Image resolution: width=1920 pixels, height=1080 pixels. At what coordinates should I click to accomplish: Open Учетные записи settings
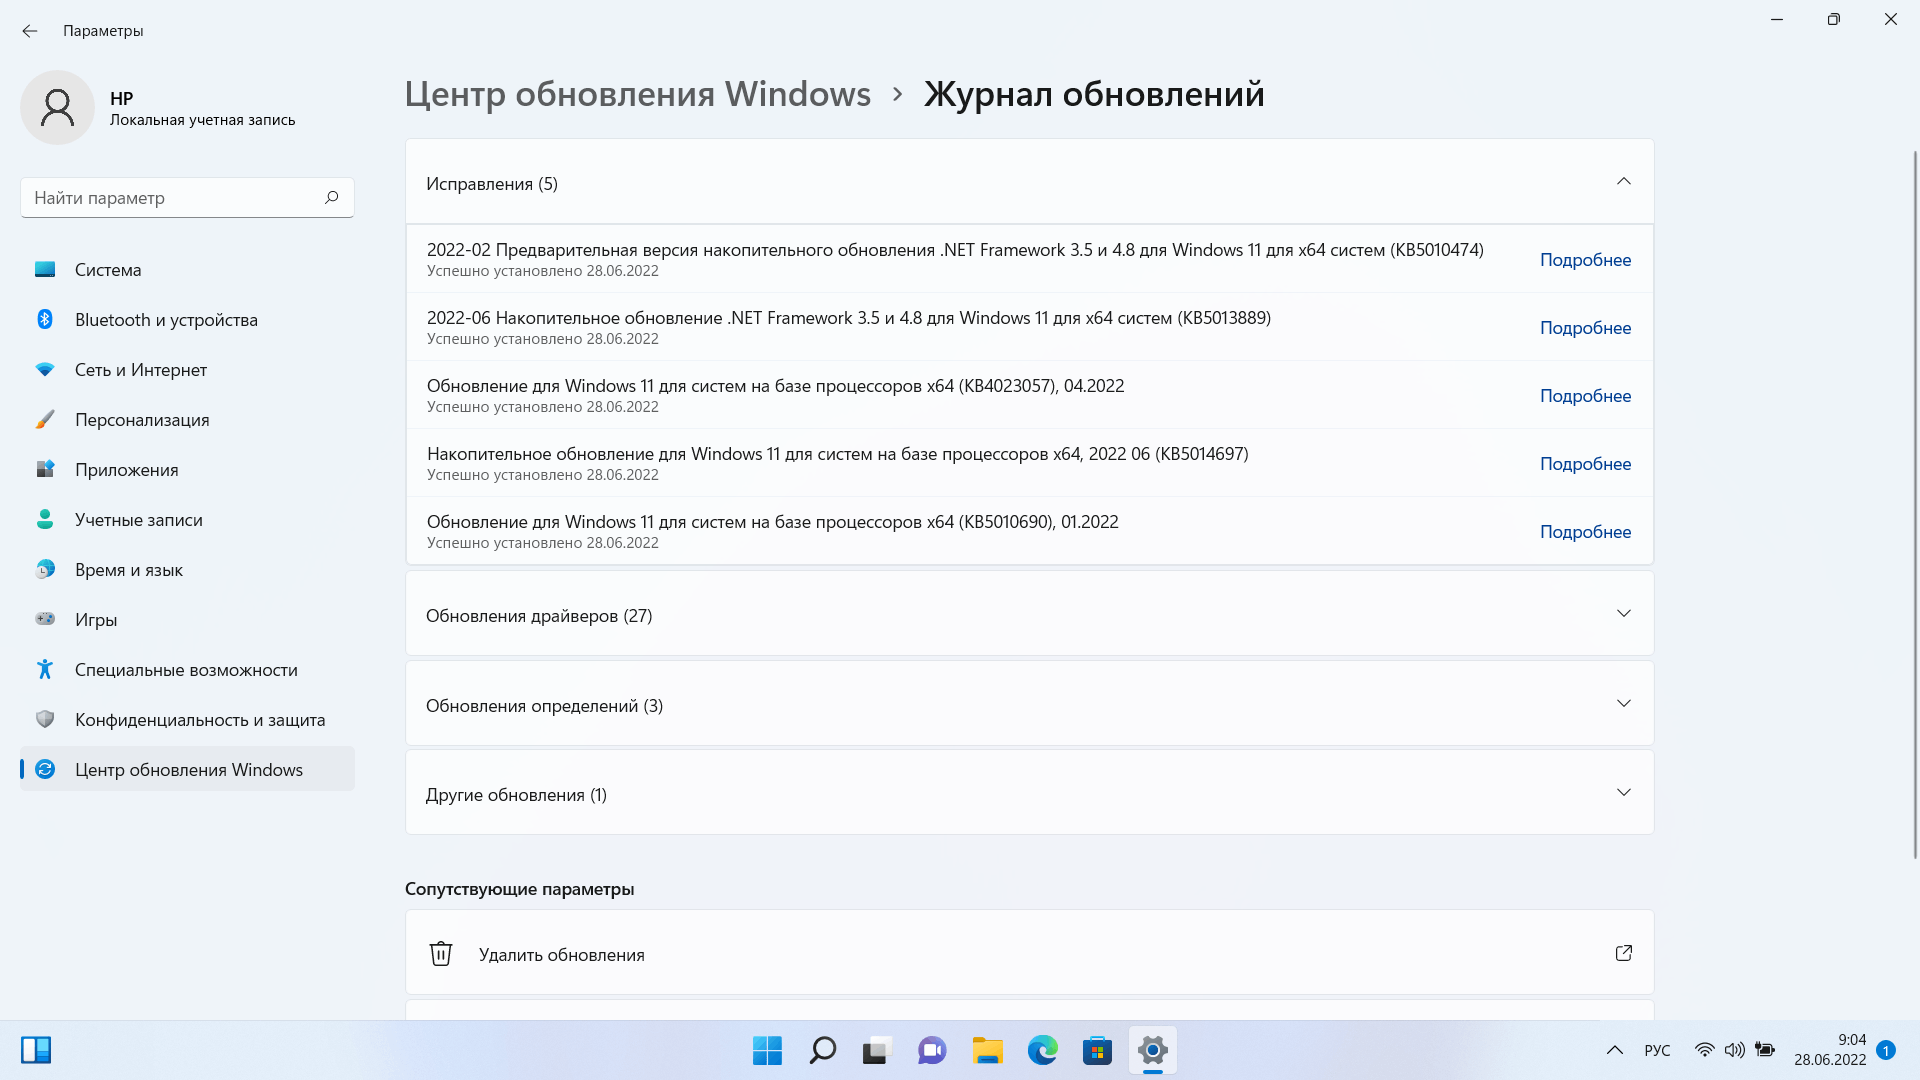coord(187,520)
